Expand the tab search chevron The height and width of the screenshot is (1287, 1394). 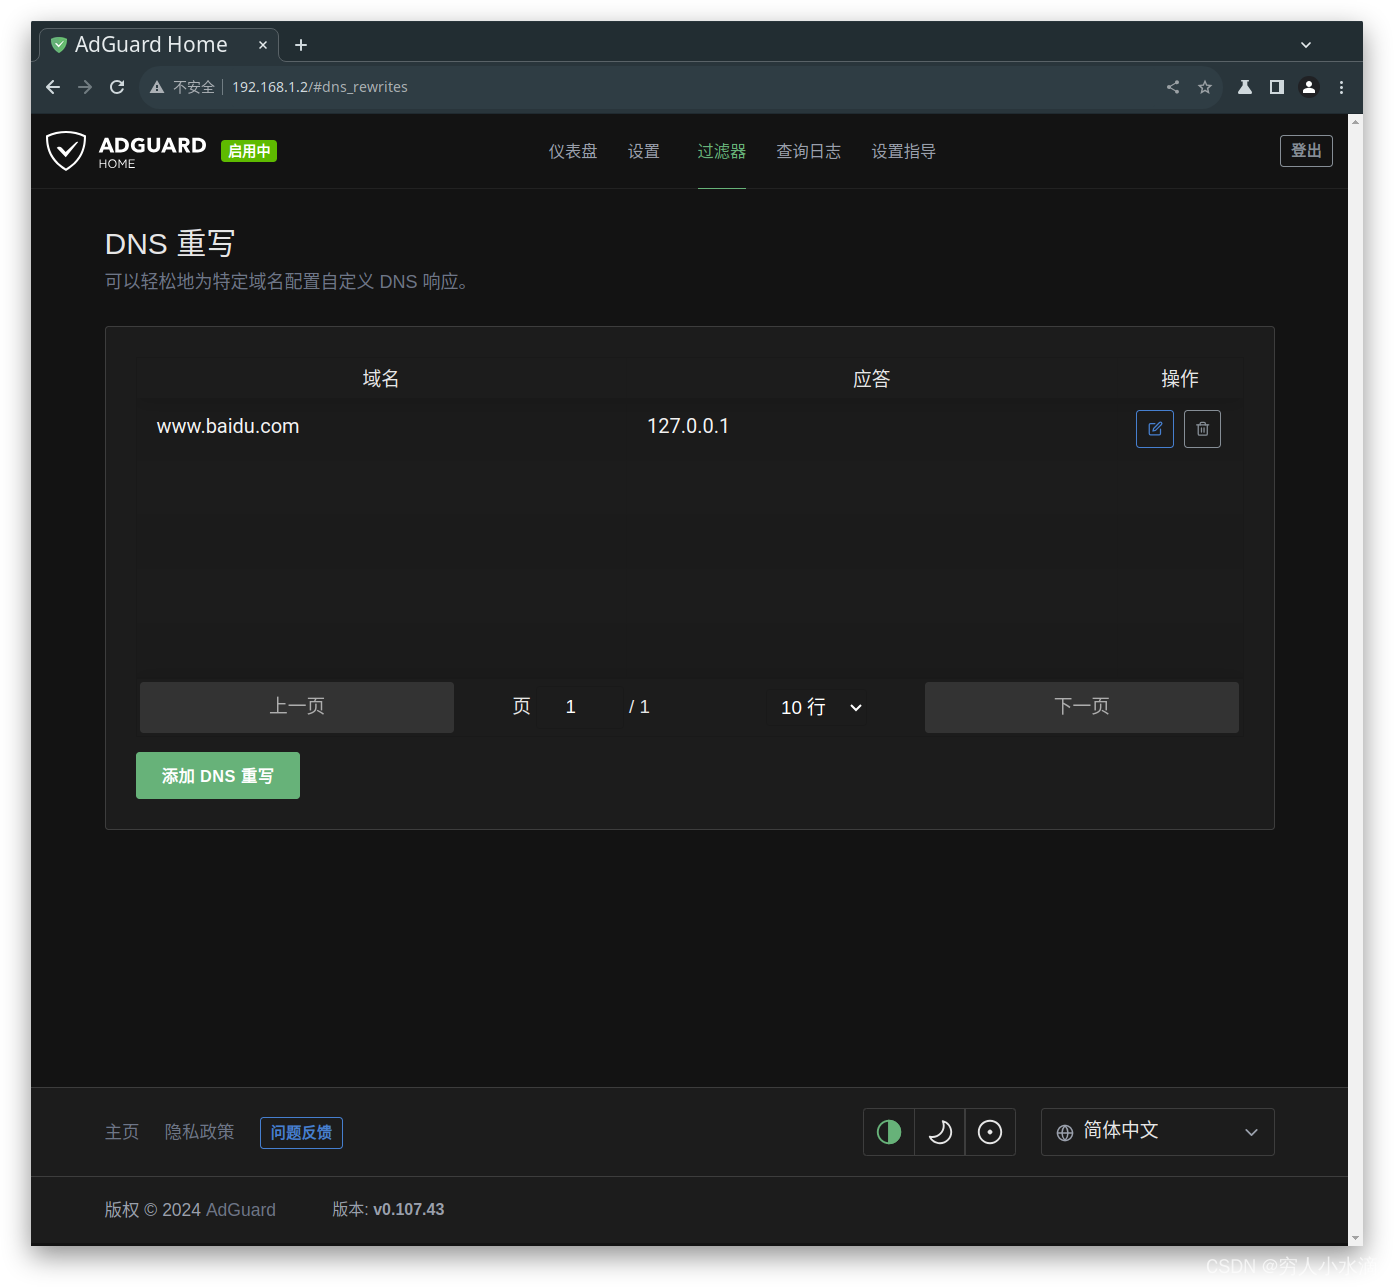(x=1305, y=45)
